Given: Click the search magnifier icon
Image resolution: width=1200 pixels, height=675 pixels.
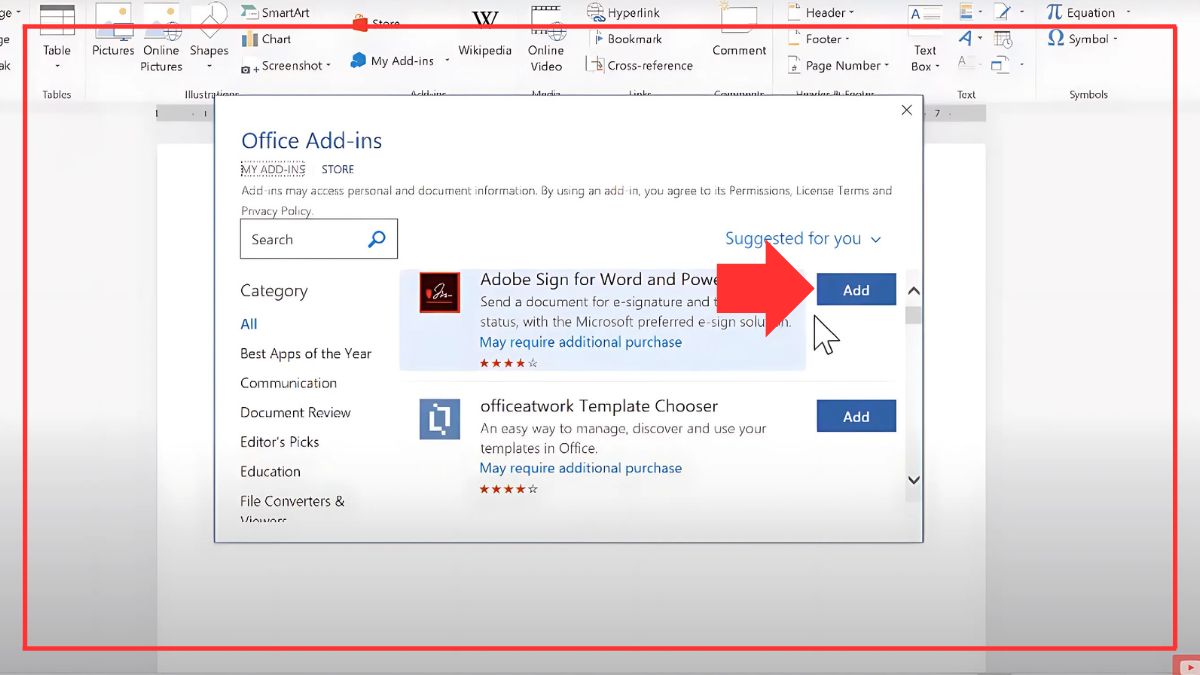Looking at the screenshot, I should (376, 239).
